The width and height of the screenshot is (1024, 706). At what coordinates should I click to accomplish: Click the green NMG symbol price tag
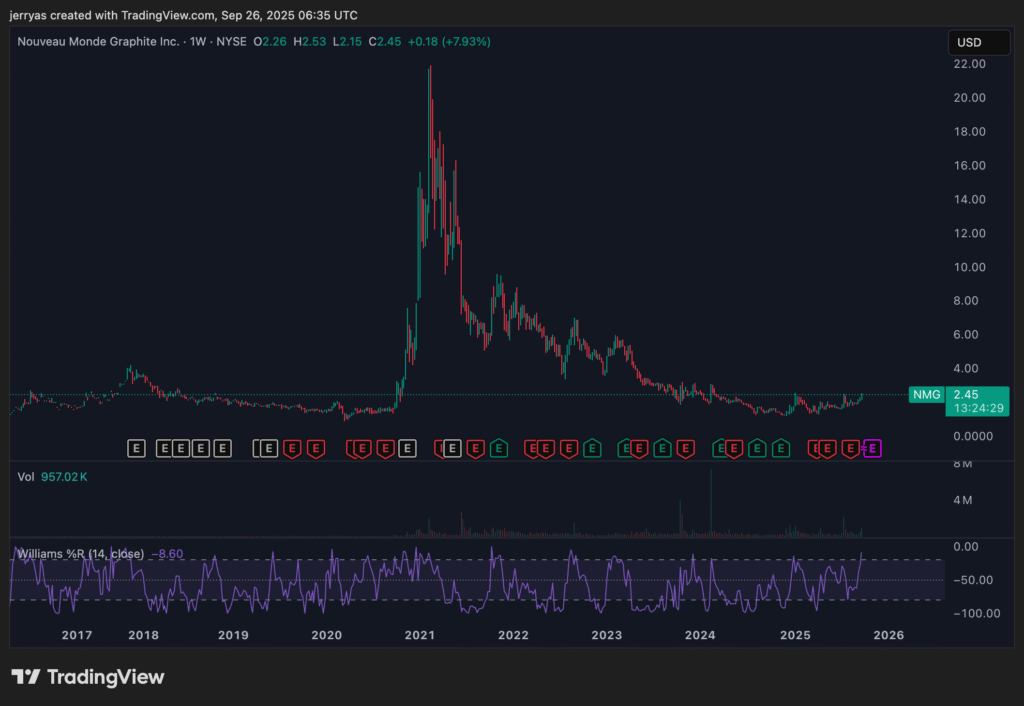point(925,395)
